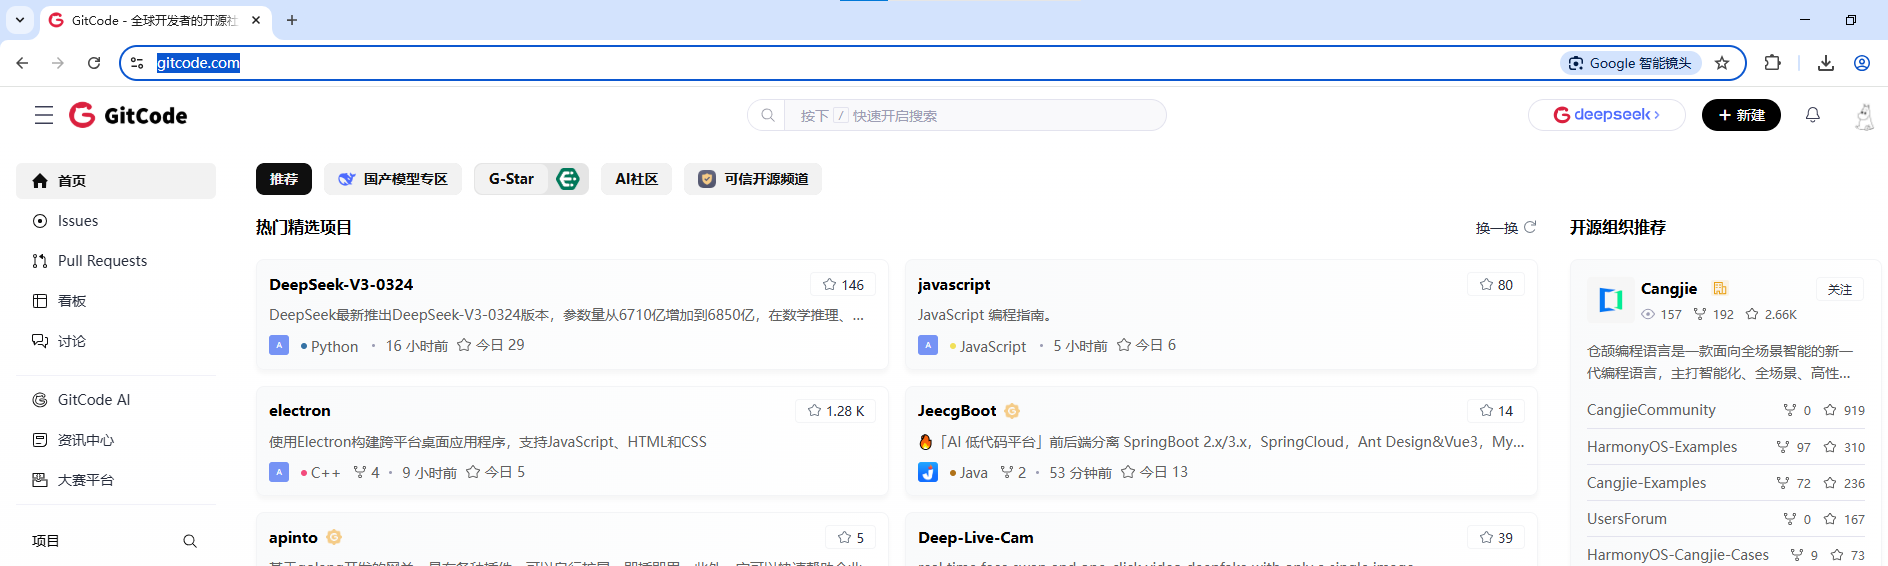The height and width of the screenshot is (566, 1888).
Task: Open browser extensions icon
Action: click(1772, 63)
